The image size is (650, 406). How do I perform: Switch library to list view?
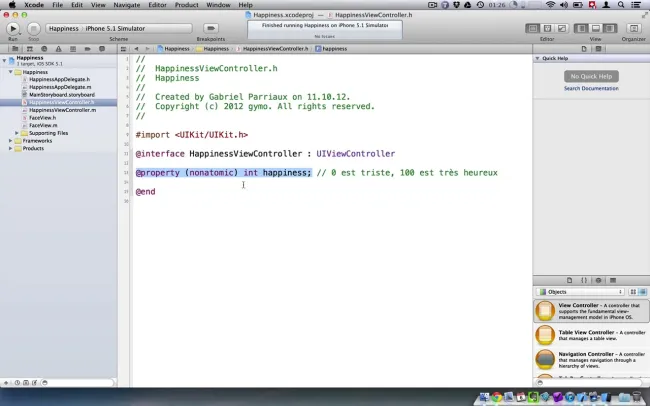tap(643, 292)
